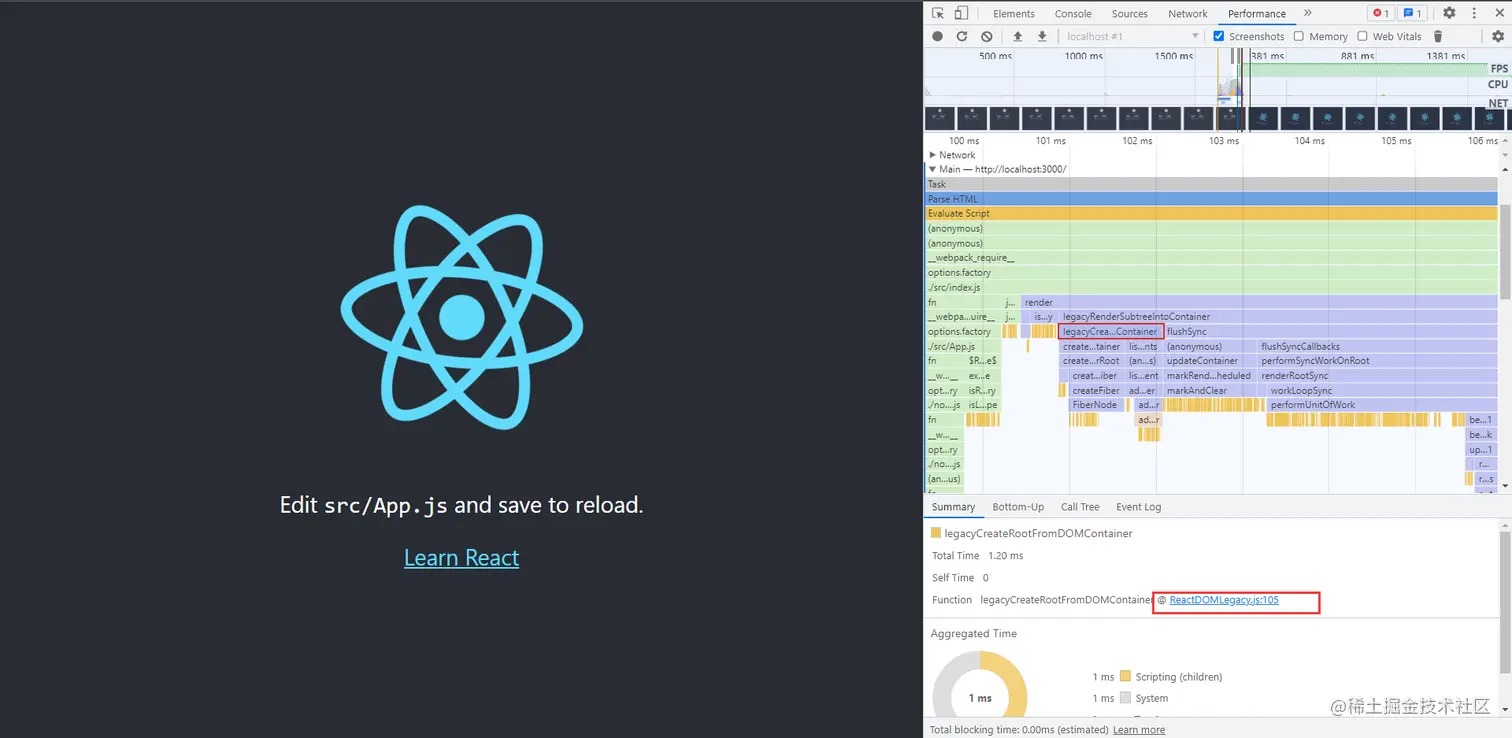The height and width of the screenshot is (738, 1512).
Task: Select the performUnitOfWork flame bar
Action: click(x=1383, y=405)
